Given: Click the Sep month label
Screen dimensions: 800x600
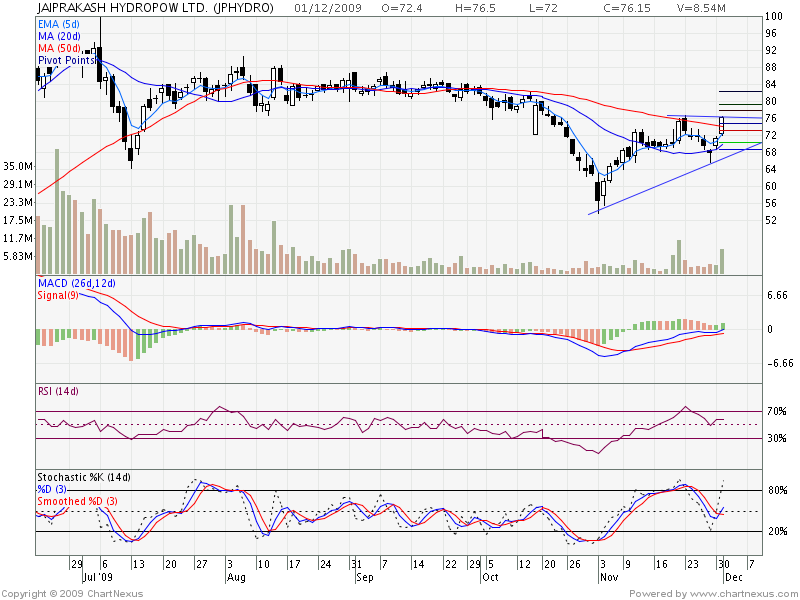Looking at the screenshot, I should (x=365, y=577).
